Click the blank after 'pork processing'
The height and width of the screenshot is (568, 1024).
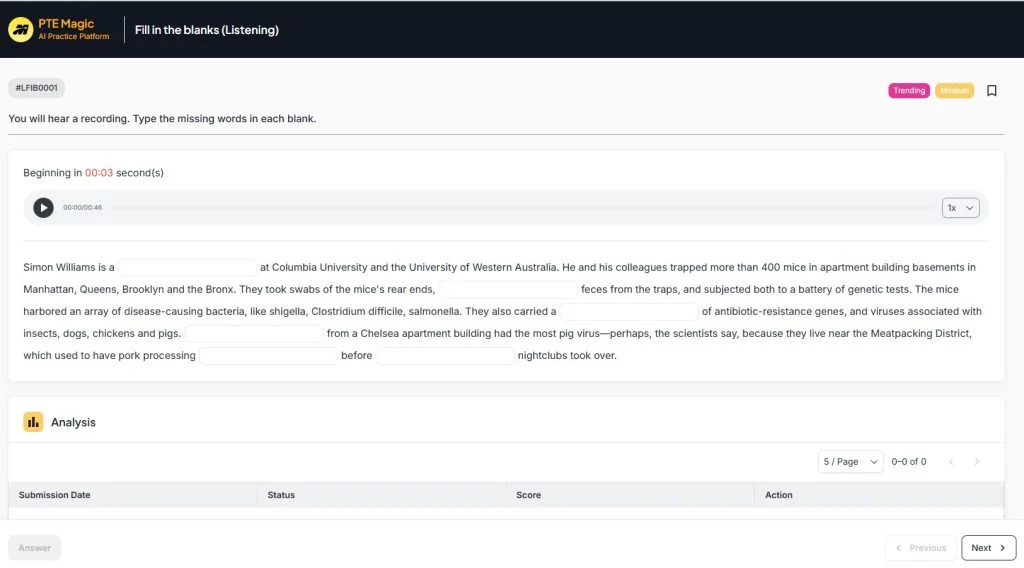point(268,356)
